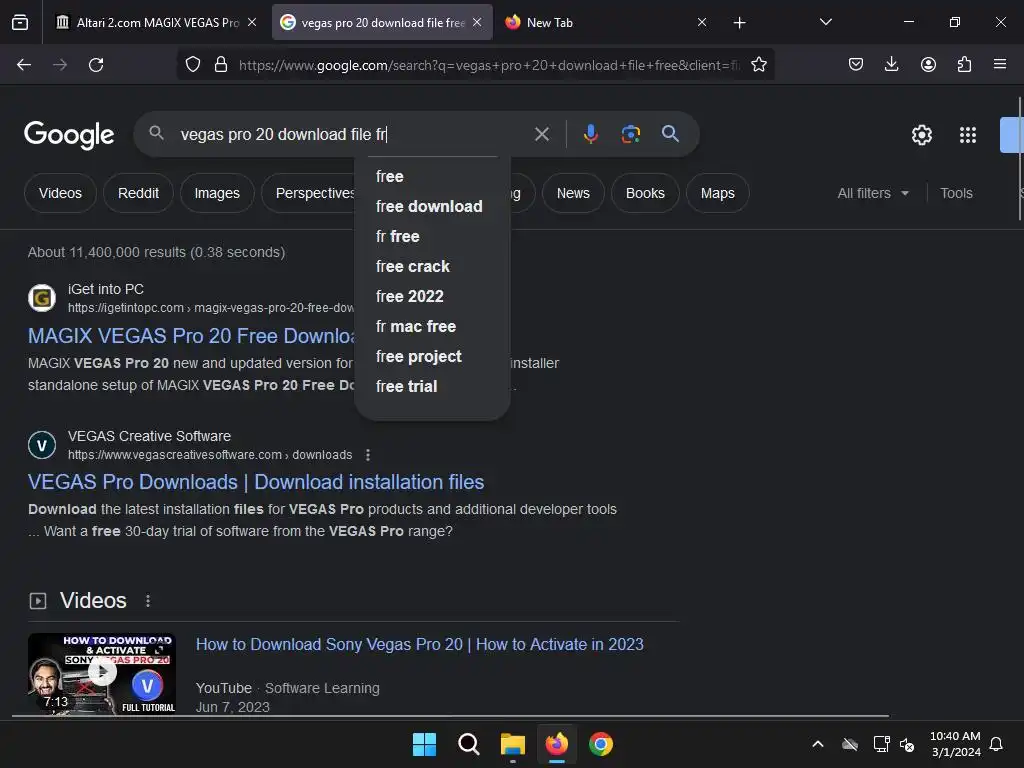Filter results by Images
1024x768 pixels.
click(217, 193)
